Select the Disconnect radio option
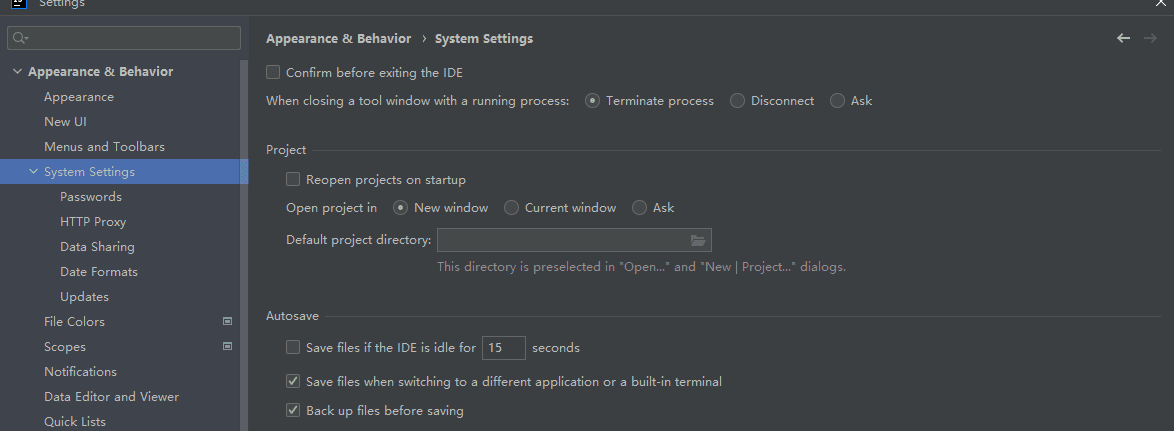 738,101
